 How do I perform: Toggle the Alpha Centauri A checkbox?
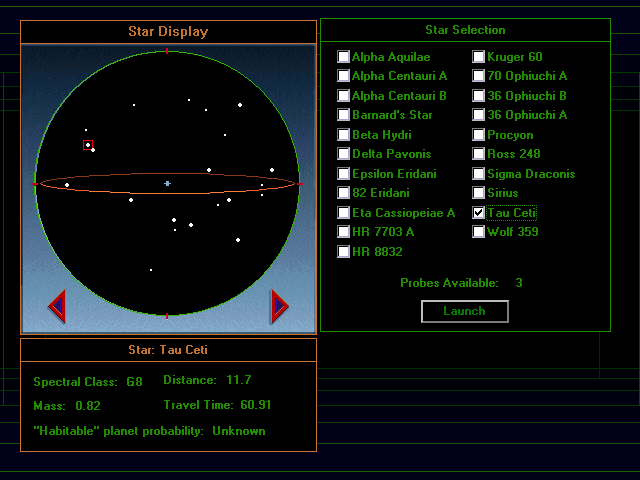coord(344,76)
